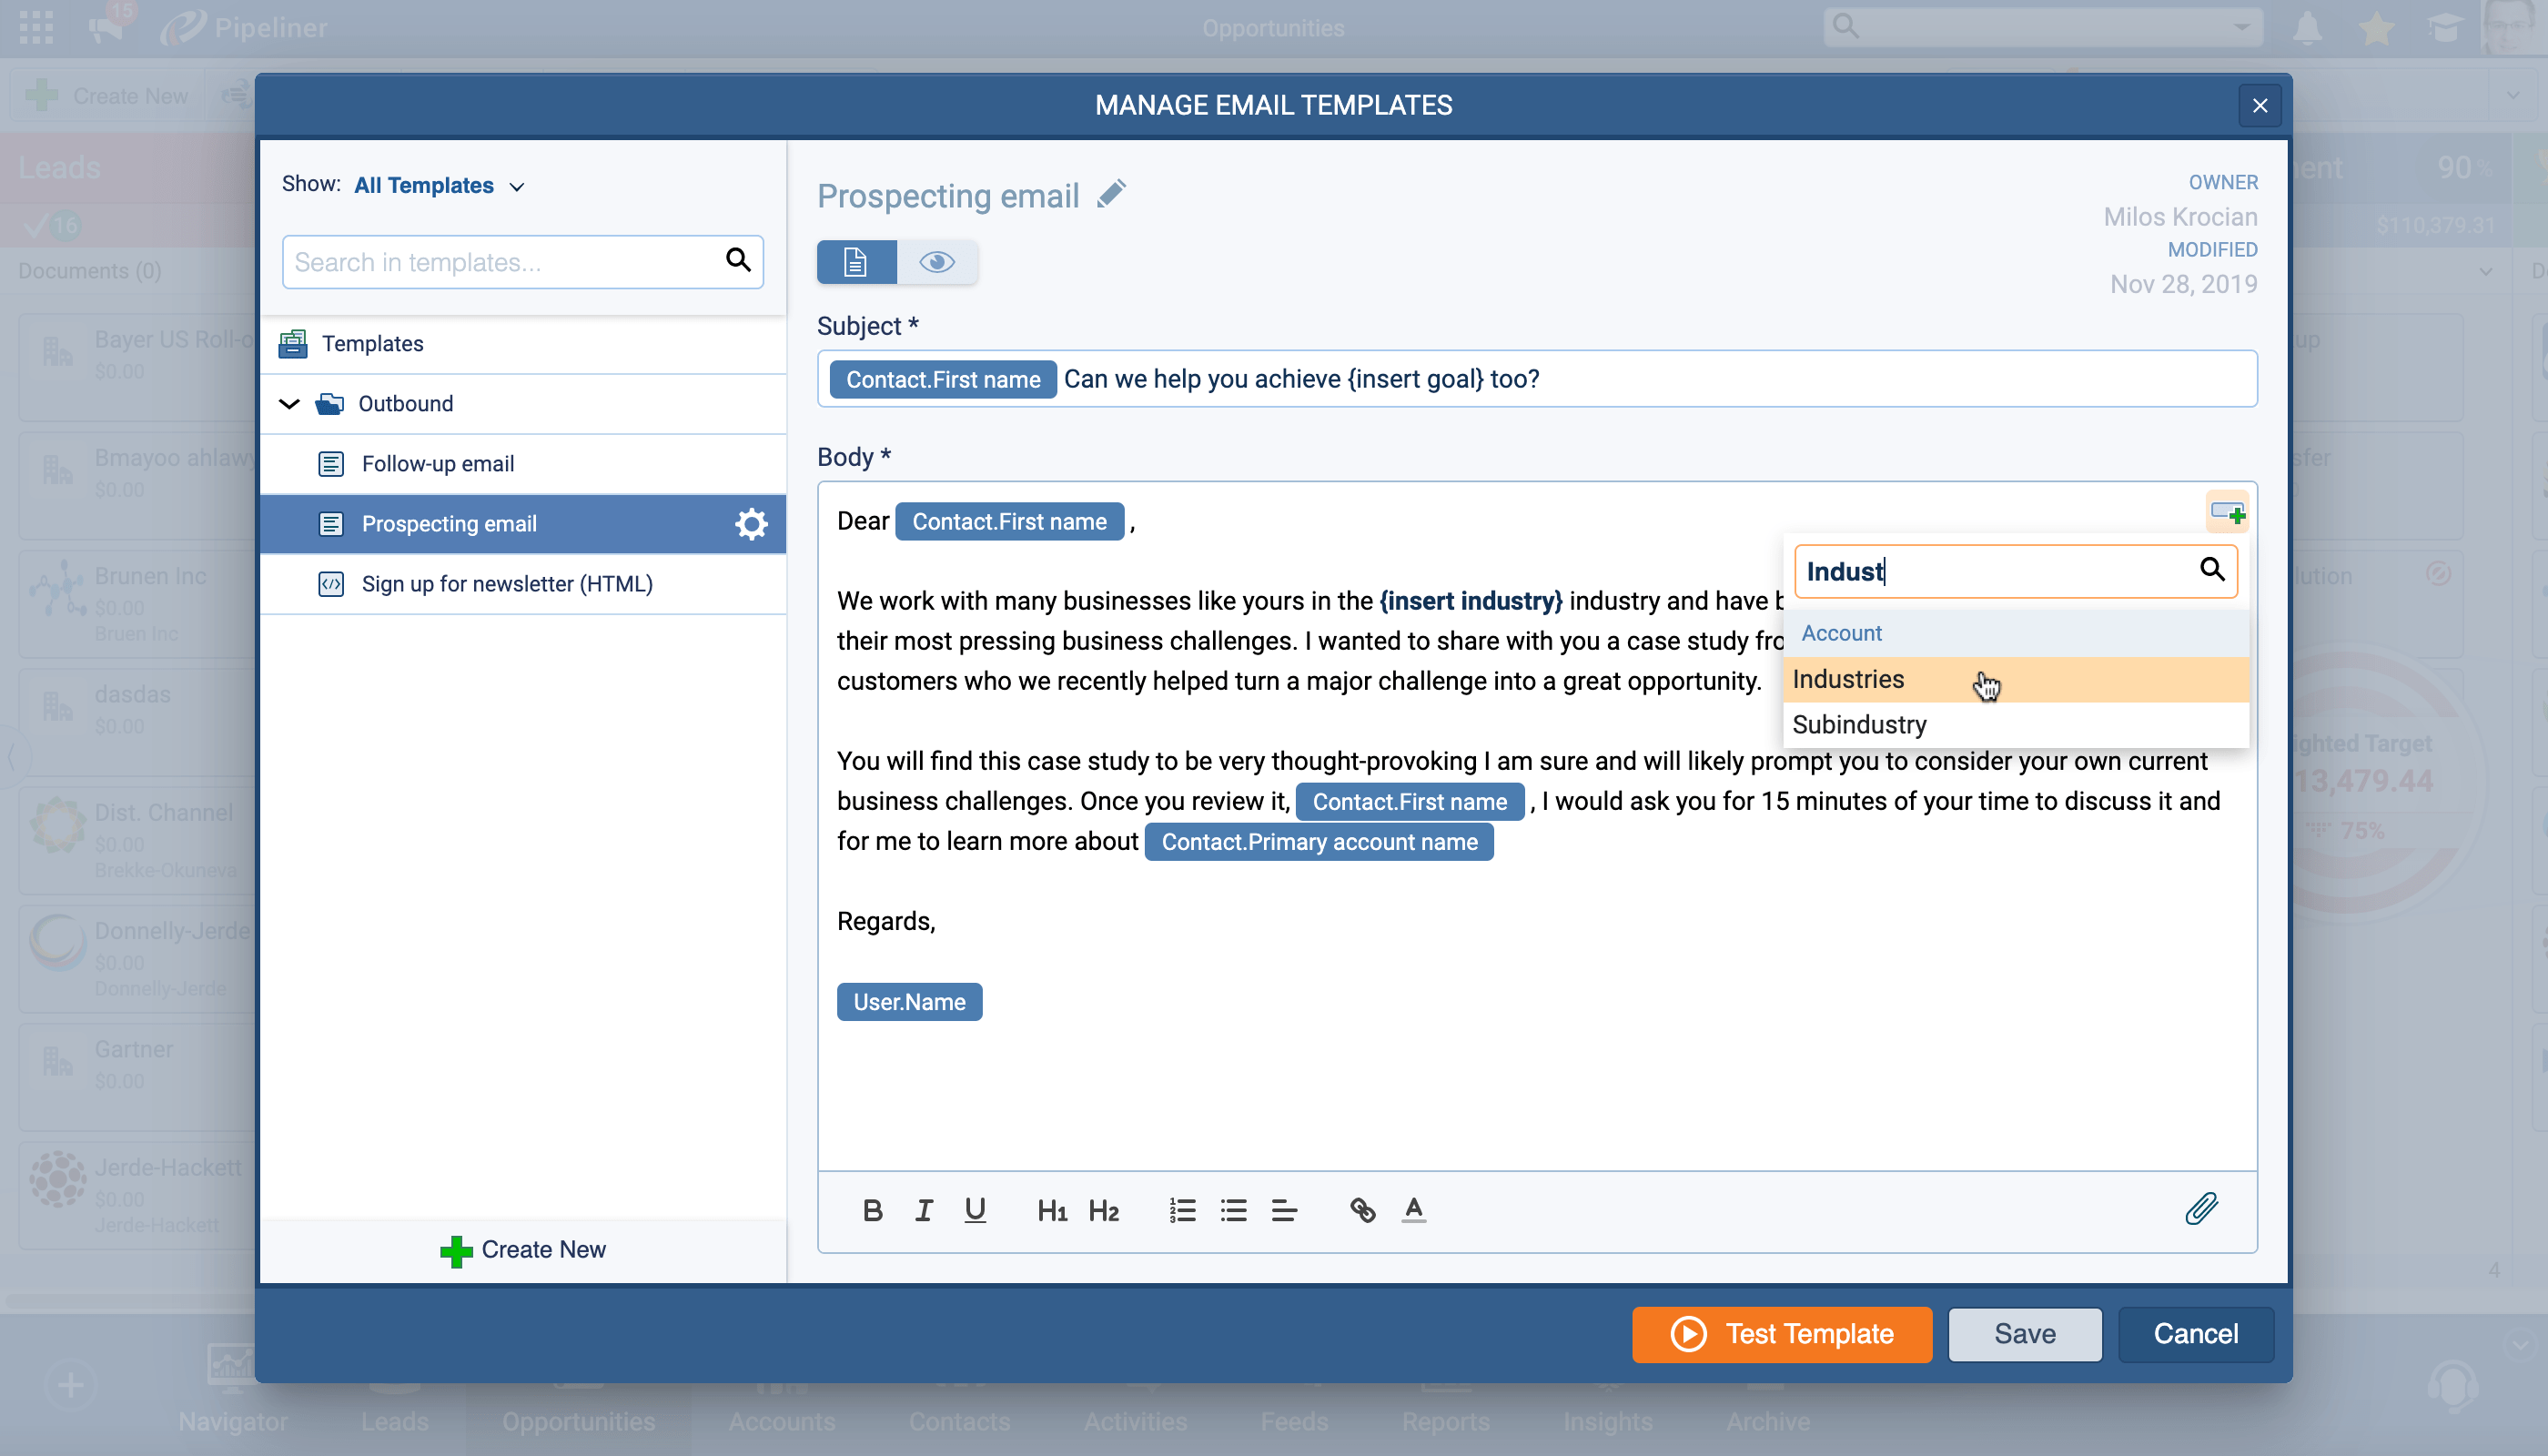Click the insert field tag icon
Screen dimensions: 2548x1456
[2227, 513]
